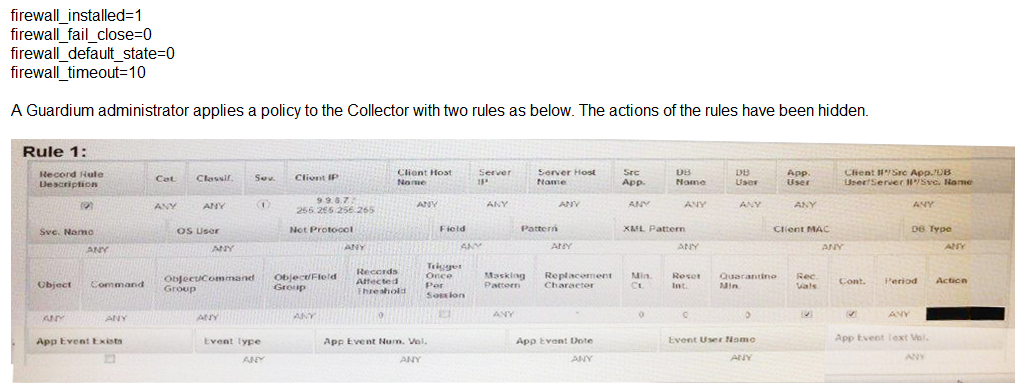Toggle the Record Rule Description checkbox
Viewport: 1033px width, 388px height.
[84, 206]
